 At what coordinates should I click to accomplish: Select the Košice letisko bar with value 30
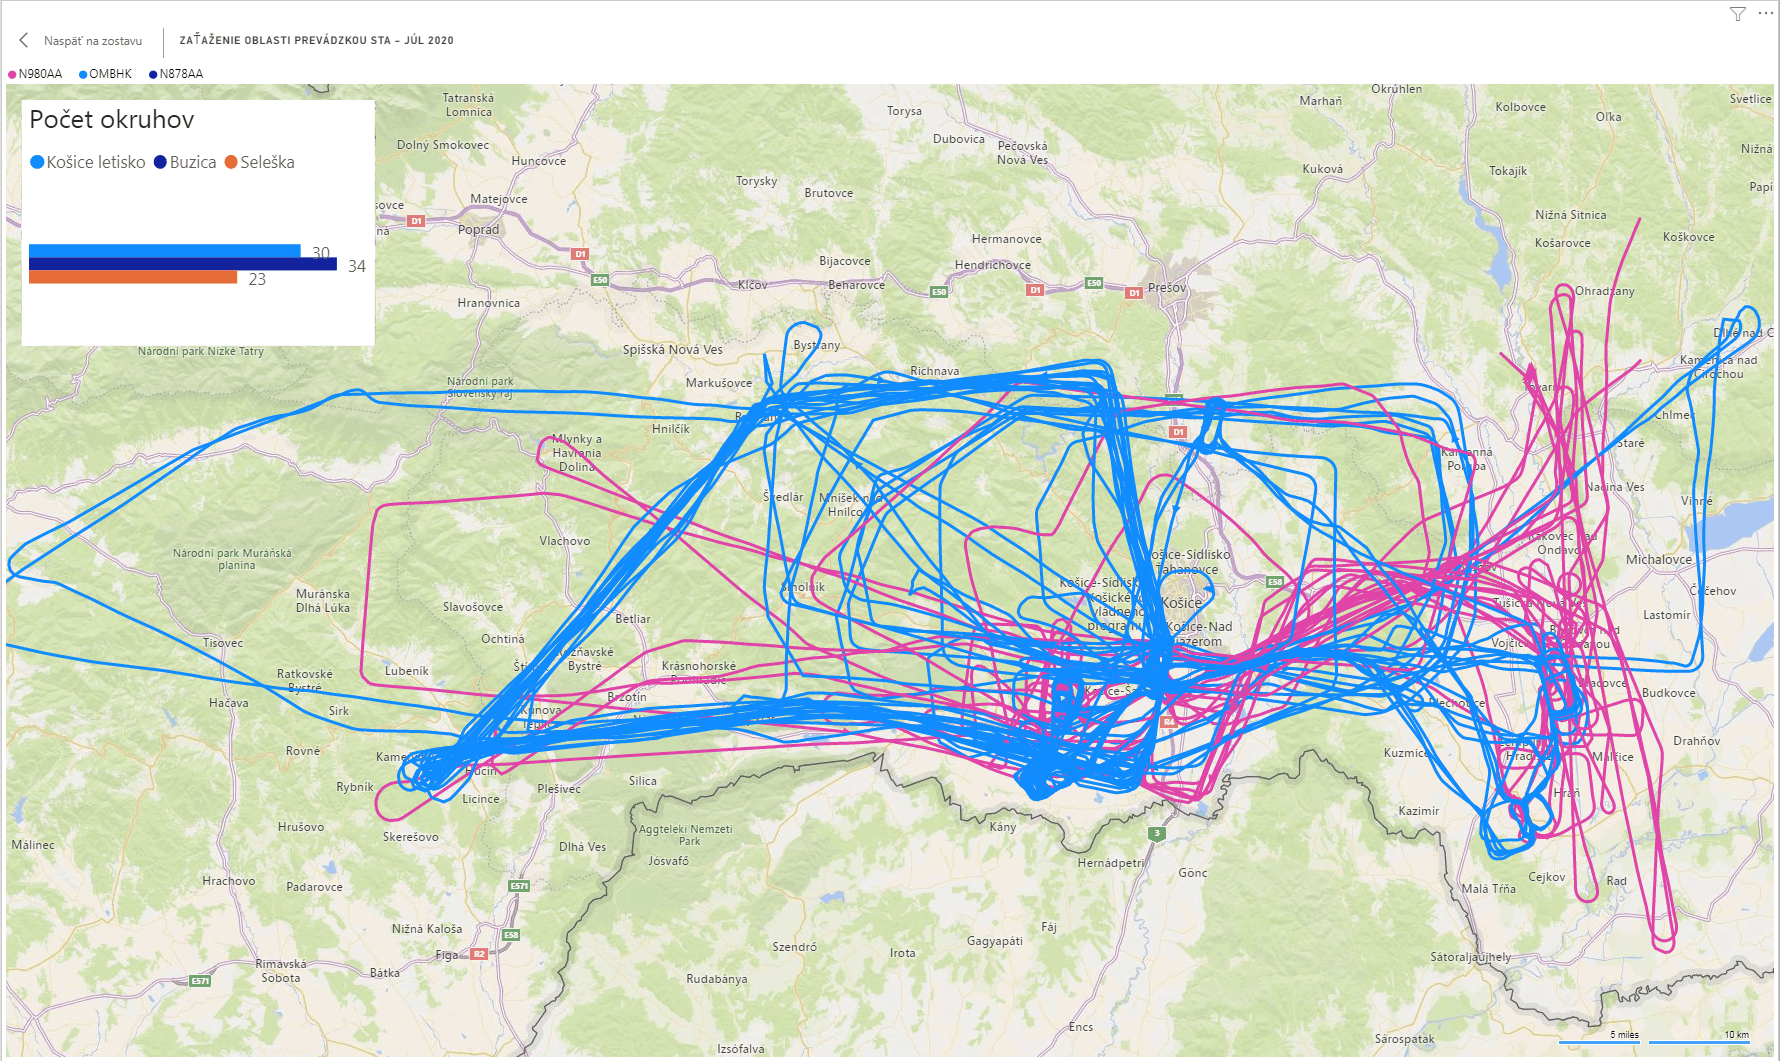coord(164,250)
